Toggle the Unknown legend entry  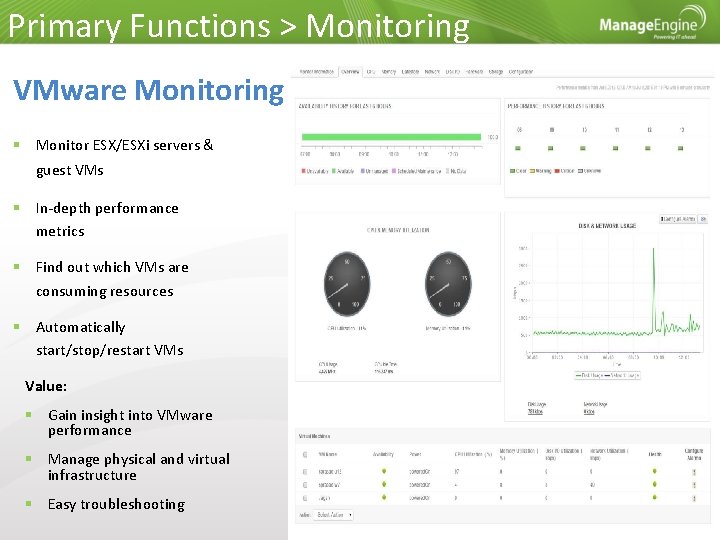click(589, 171)
